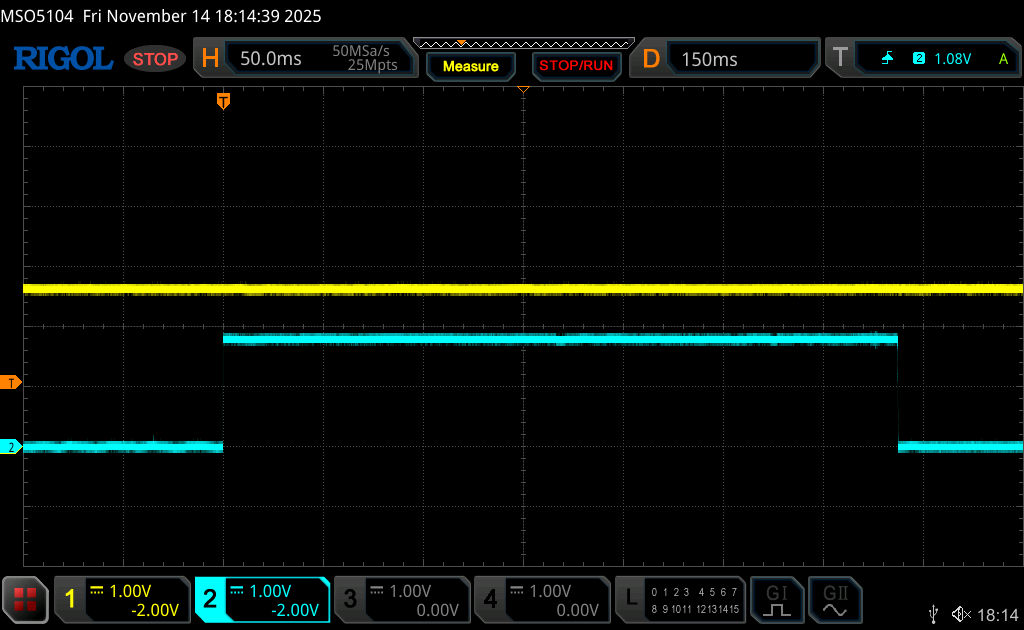Click the USB device icon near the clock

tap(933, 614)
